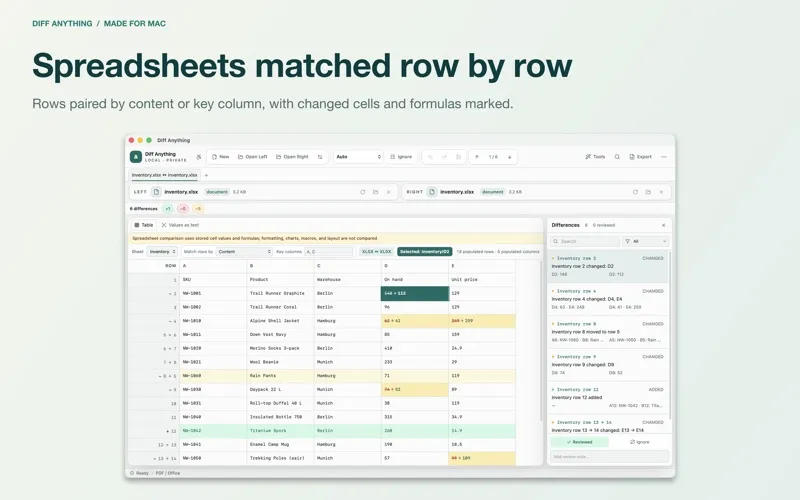Click the search magnifier icon in toolbar
Viewport: 800px width, 500px height.
pos(617,157)
